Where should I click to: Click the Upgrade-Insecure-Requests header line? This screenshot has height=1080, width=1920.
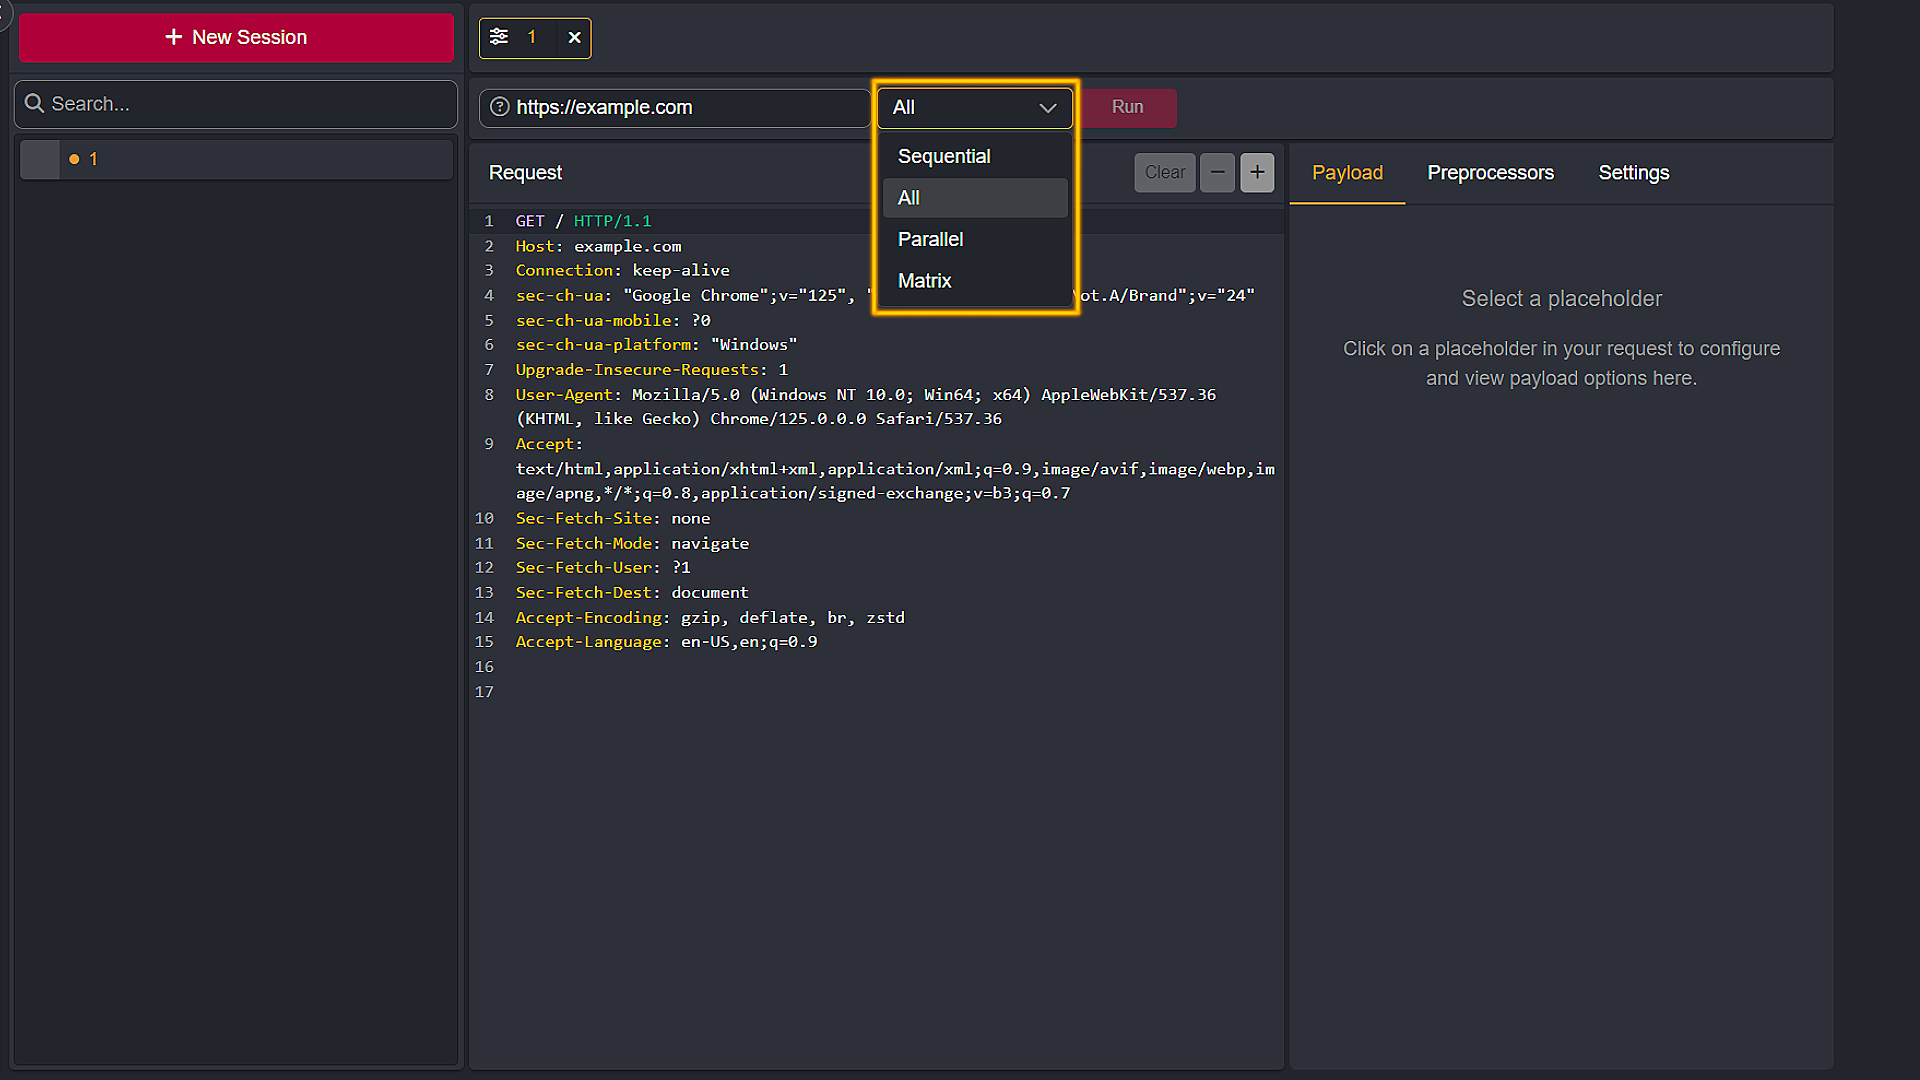[x=652, y=370]
